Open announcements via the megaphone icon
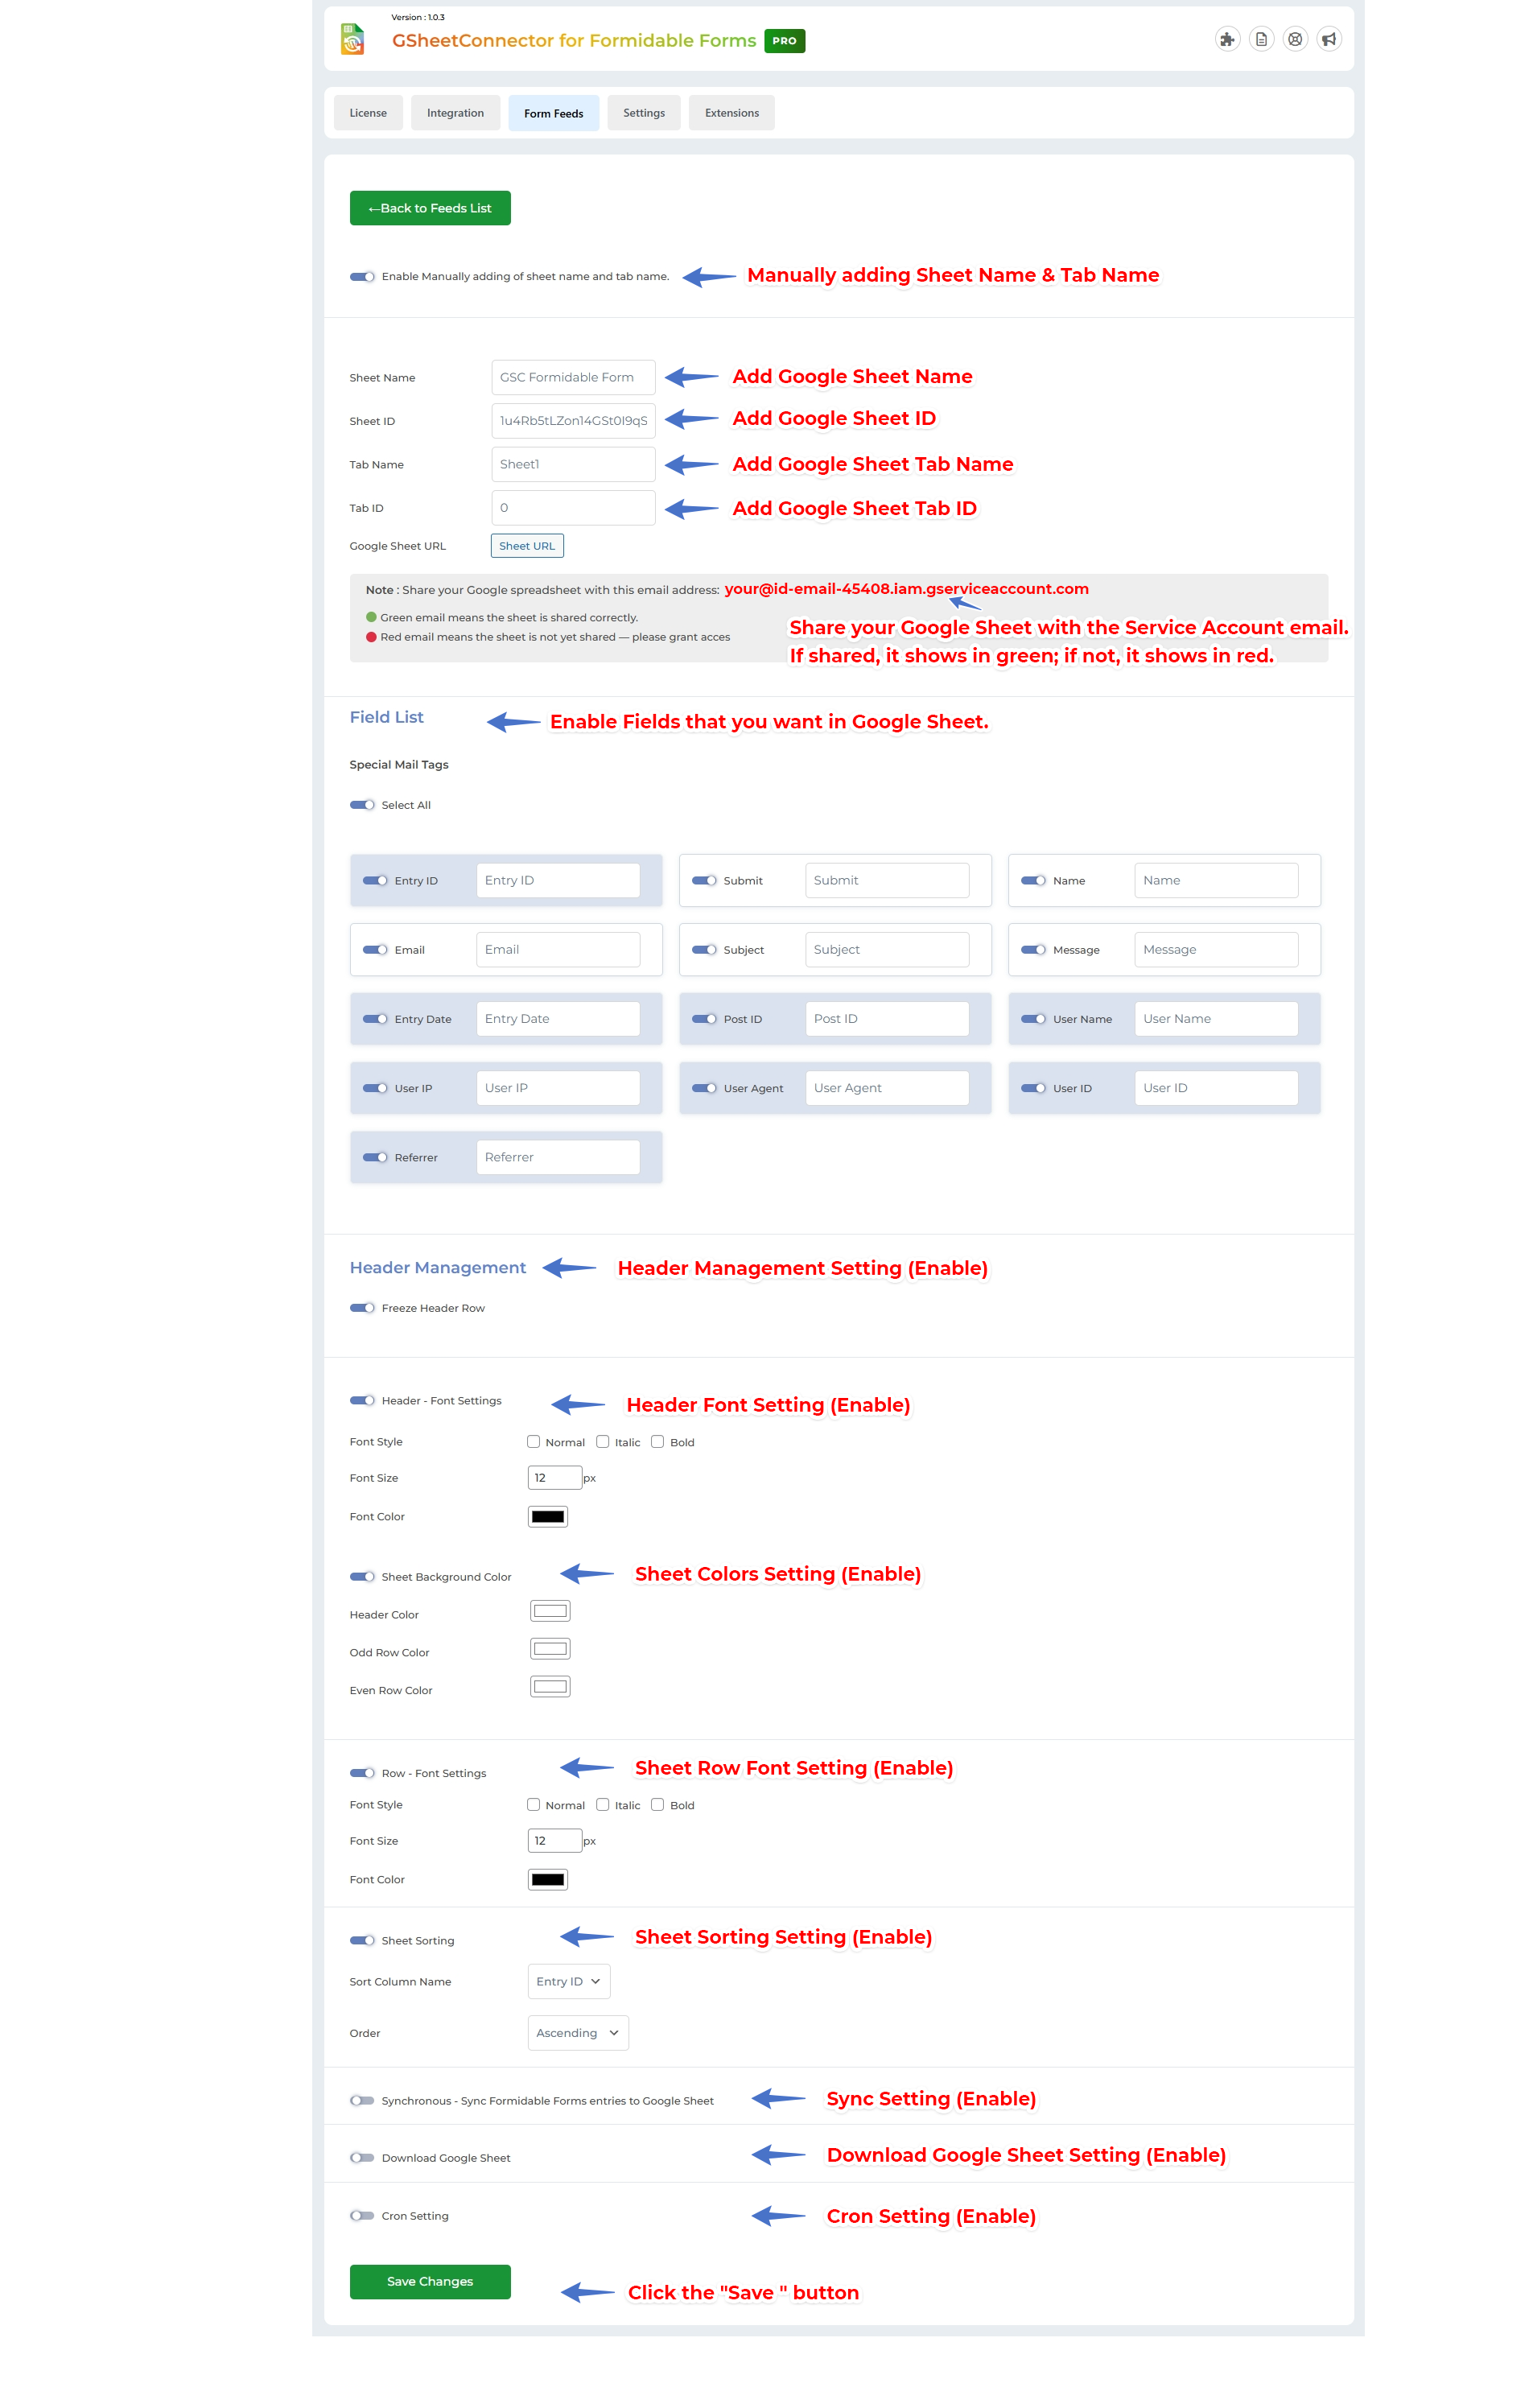This screenshot has height=2408, width=1533. pos(1330,39)
